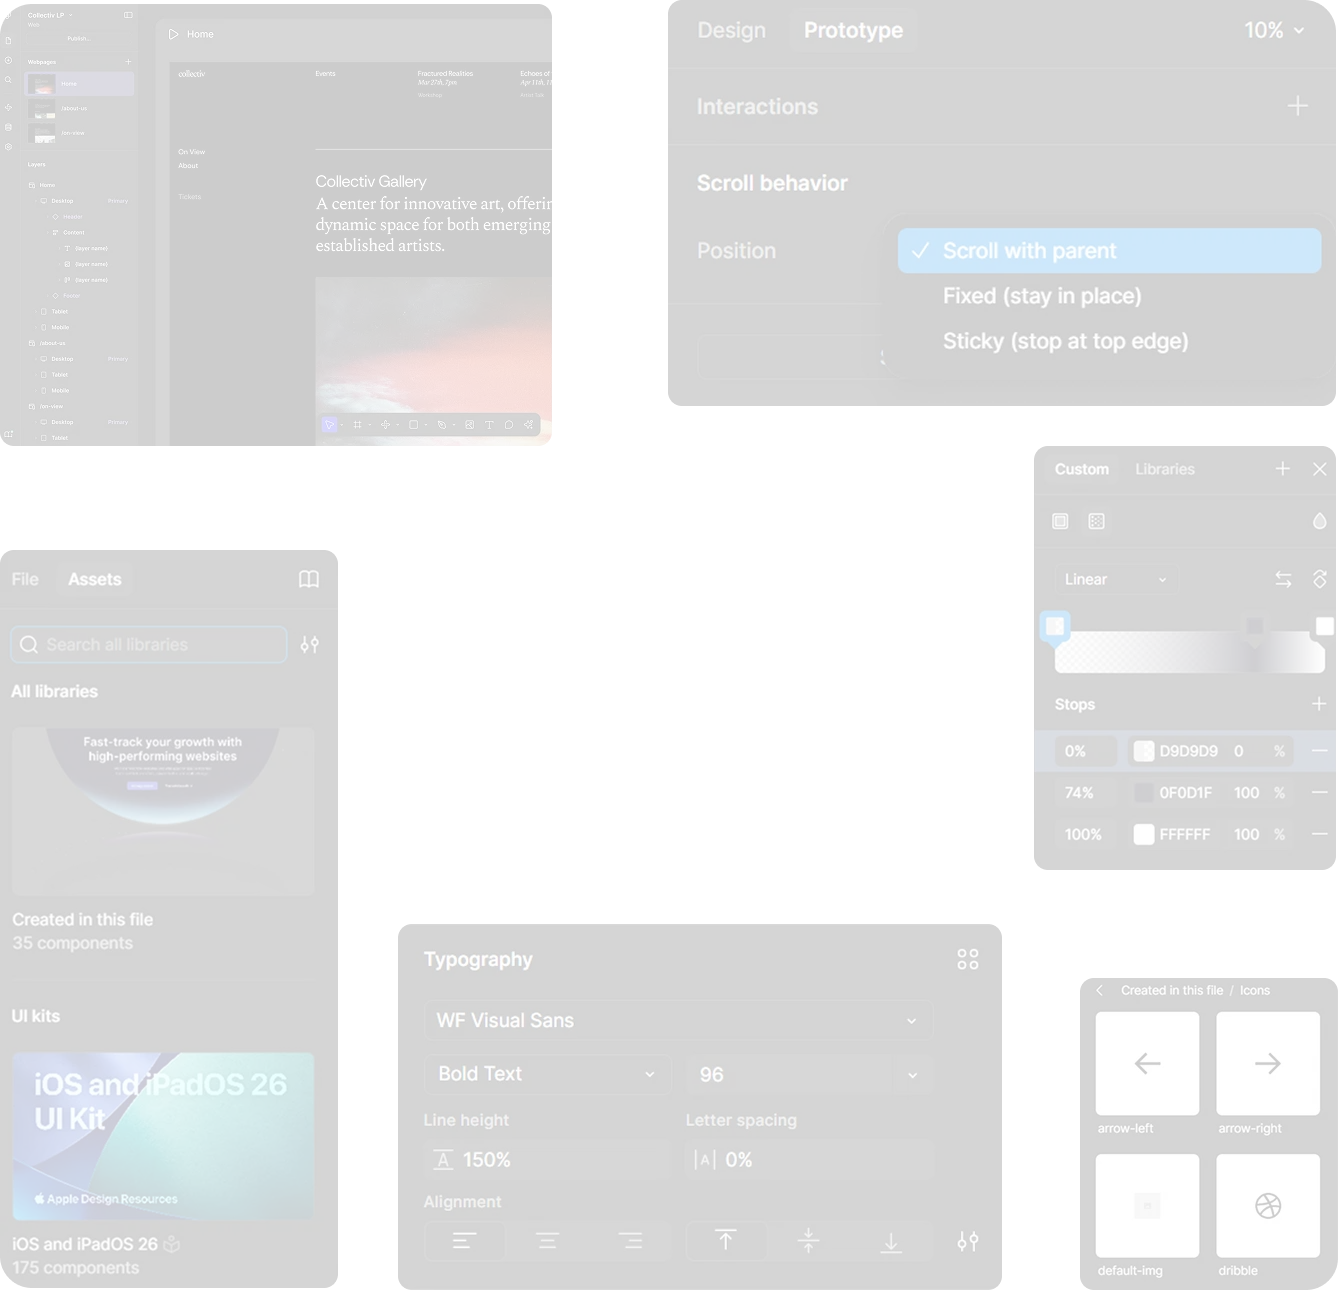1338x1290 pixels.
Task: Open the AI actions tool in toolbar
Action: pos(528,425)
